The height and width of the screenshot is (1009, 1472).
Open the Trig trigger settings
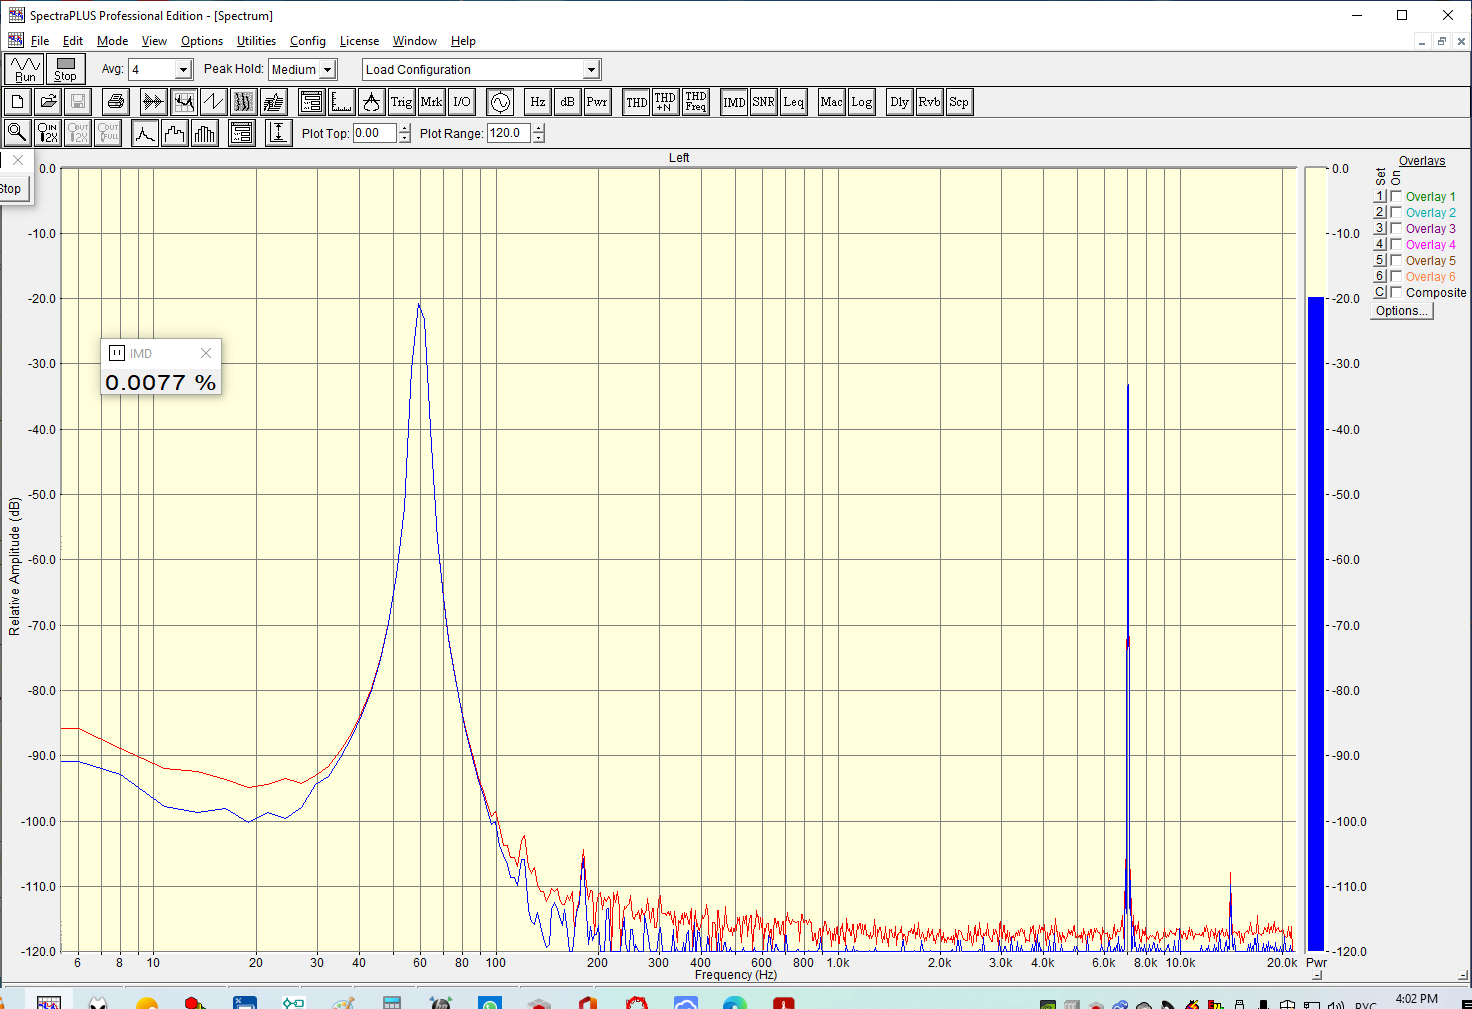(x=401, y=102)
